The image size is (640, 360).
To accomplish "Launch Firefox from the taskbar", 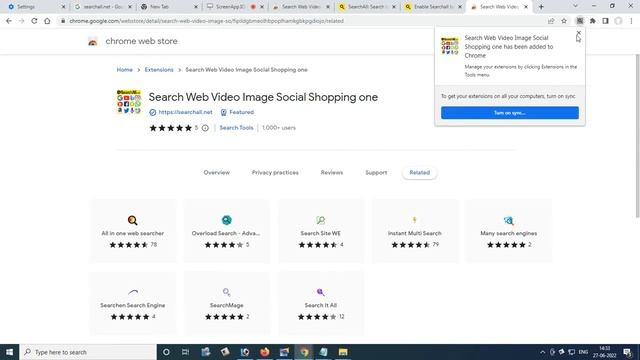I will [x=264, y=352].
